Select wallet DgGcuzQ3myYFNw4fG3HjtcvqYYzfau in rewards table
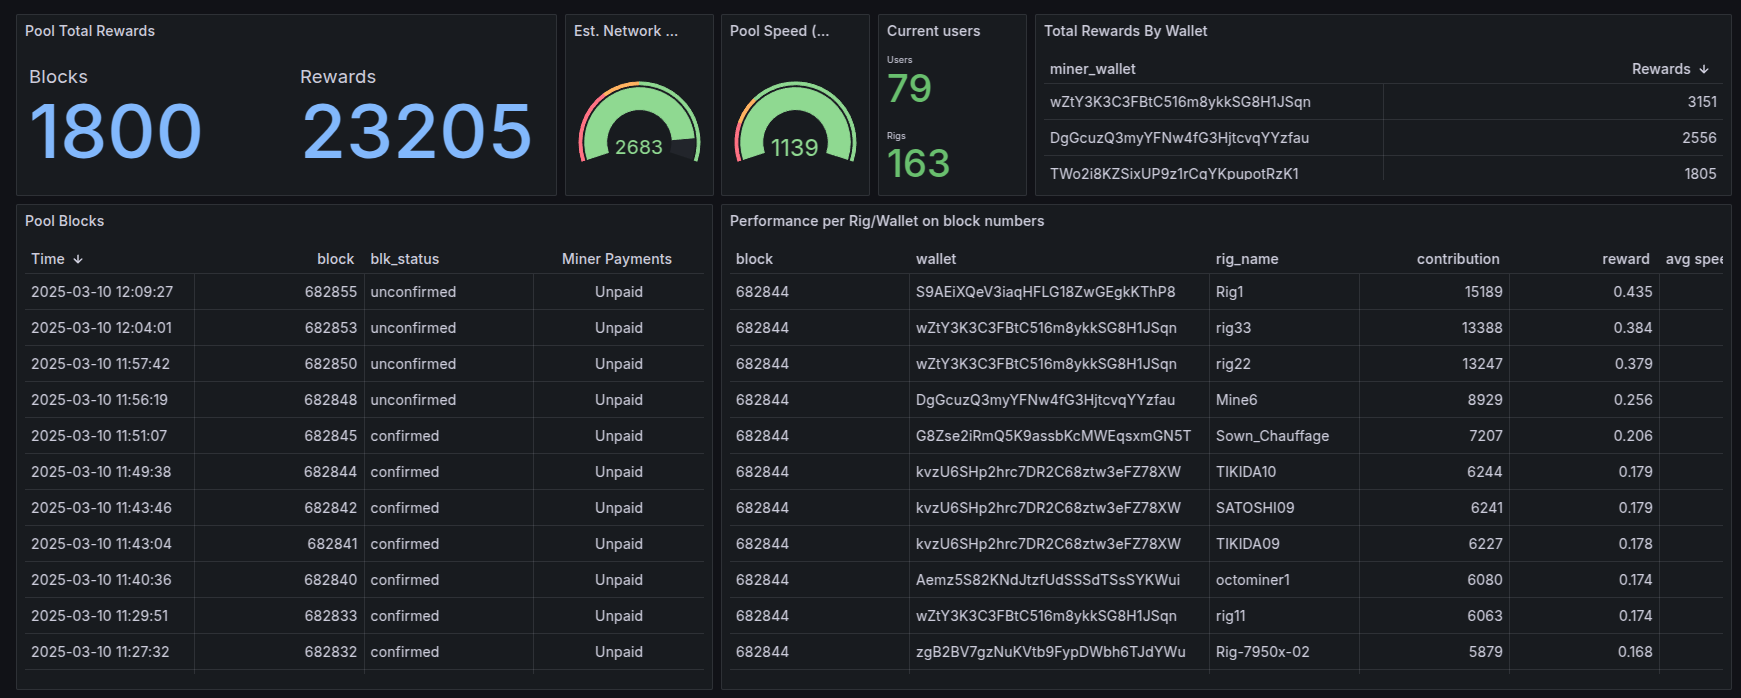Viewport: 1741px width, 698px height. coord(1179,138)
